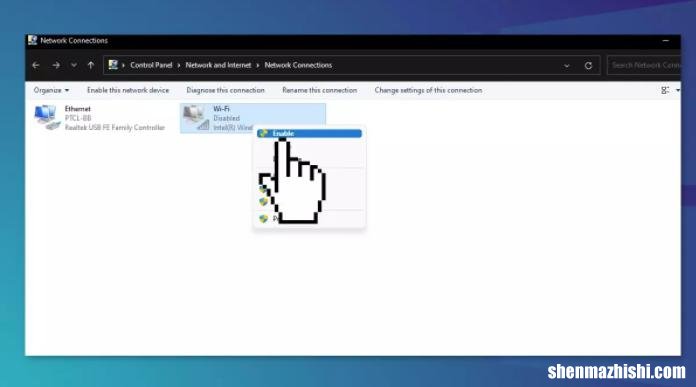Refresh the Network Connections view

(588, 66)
